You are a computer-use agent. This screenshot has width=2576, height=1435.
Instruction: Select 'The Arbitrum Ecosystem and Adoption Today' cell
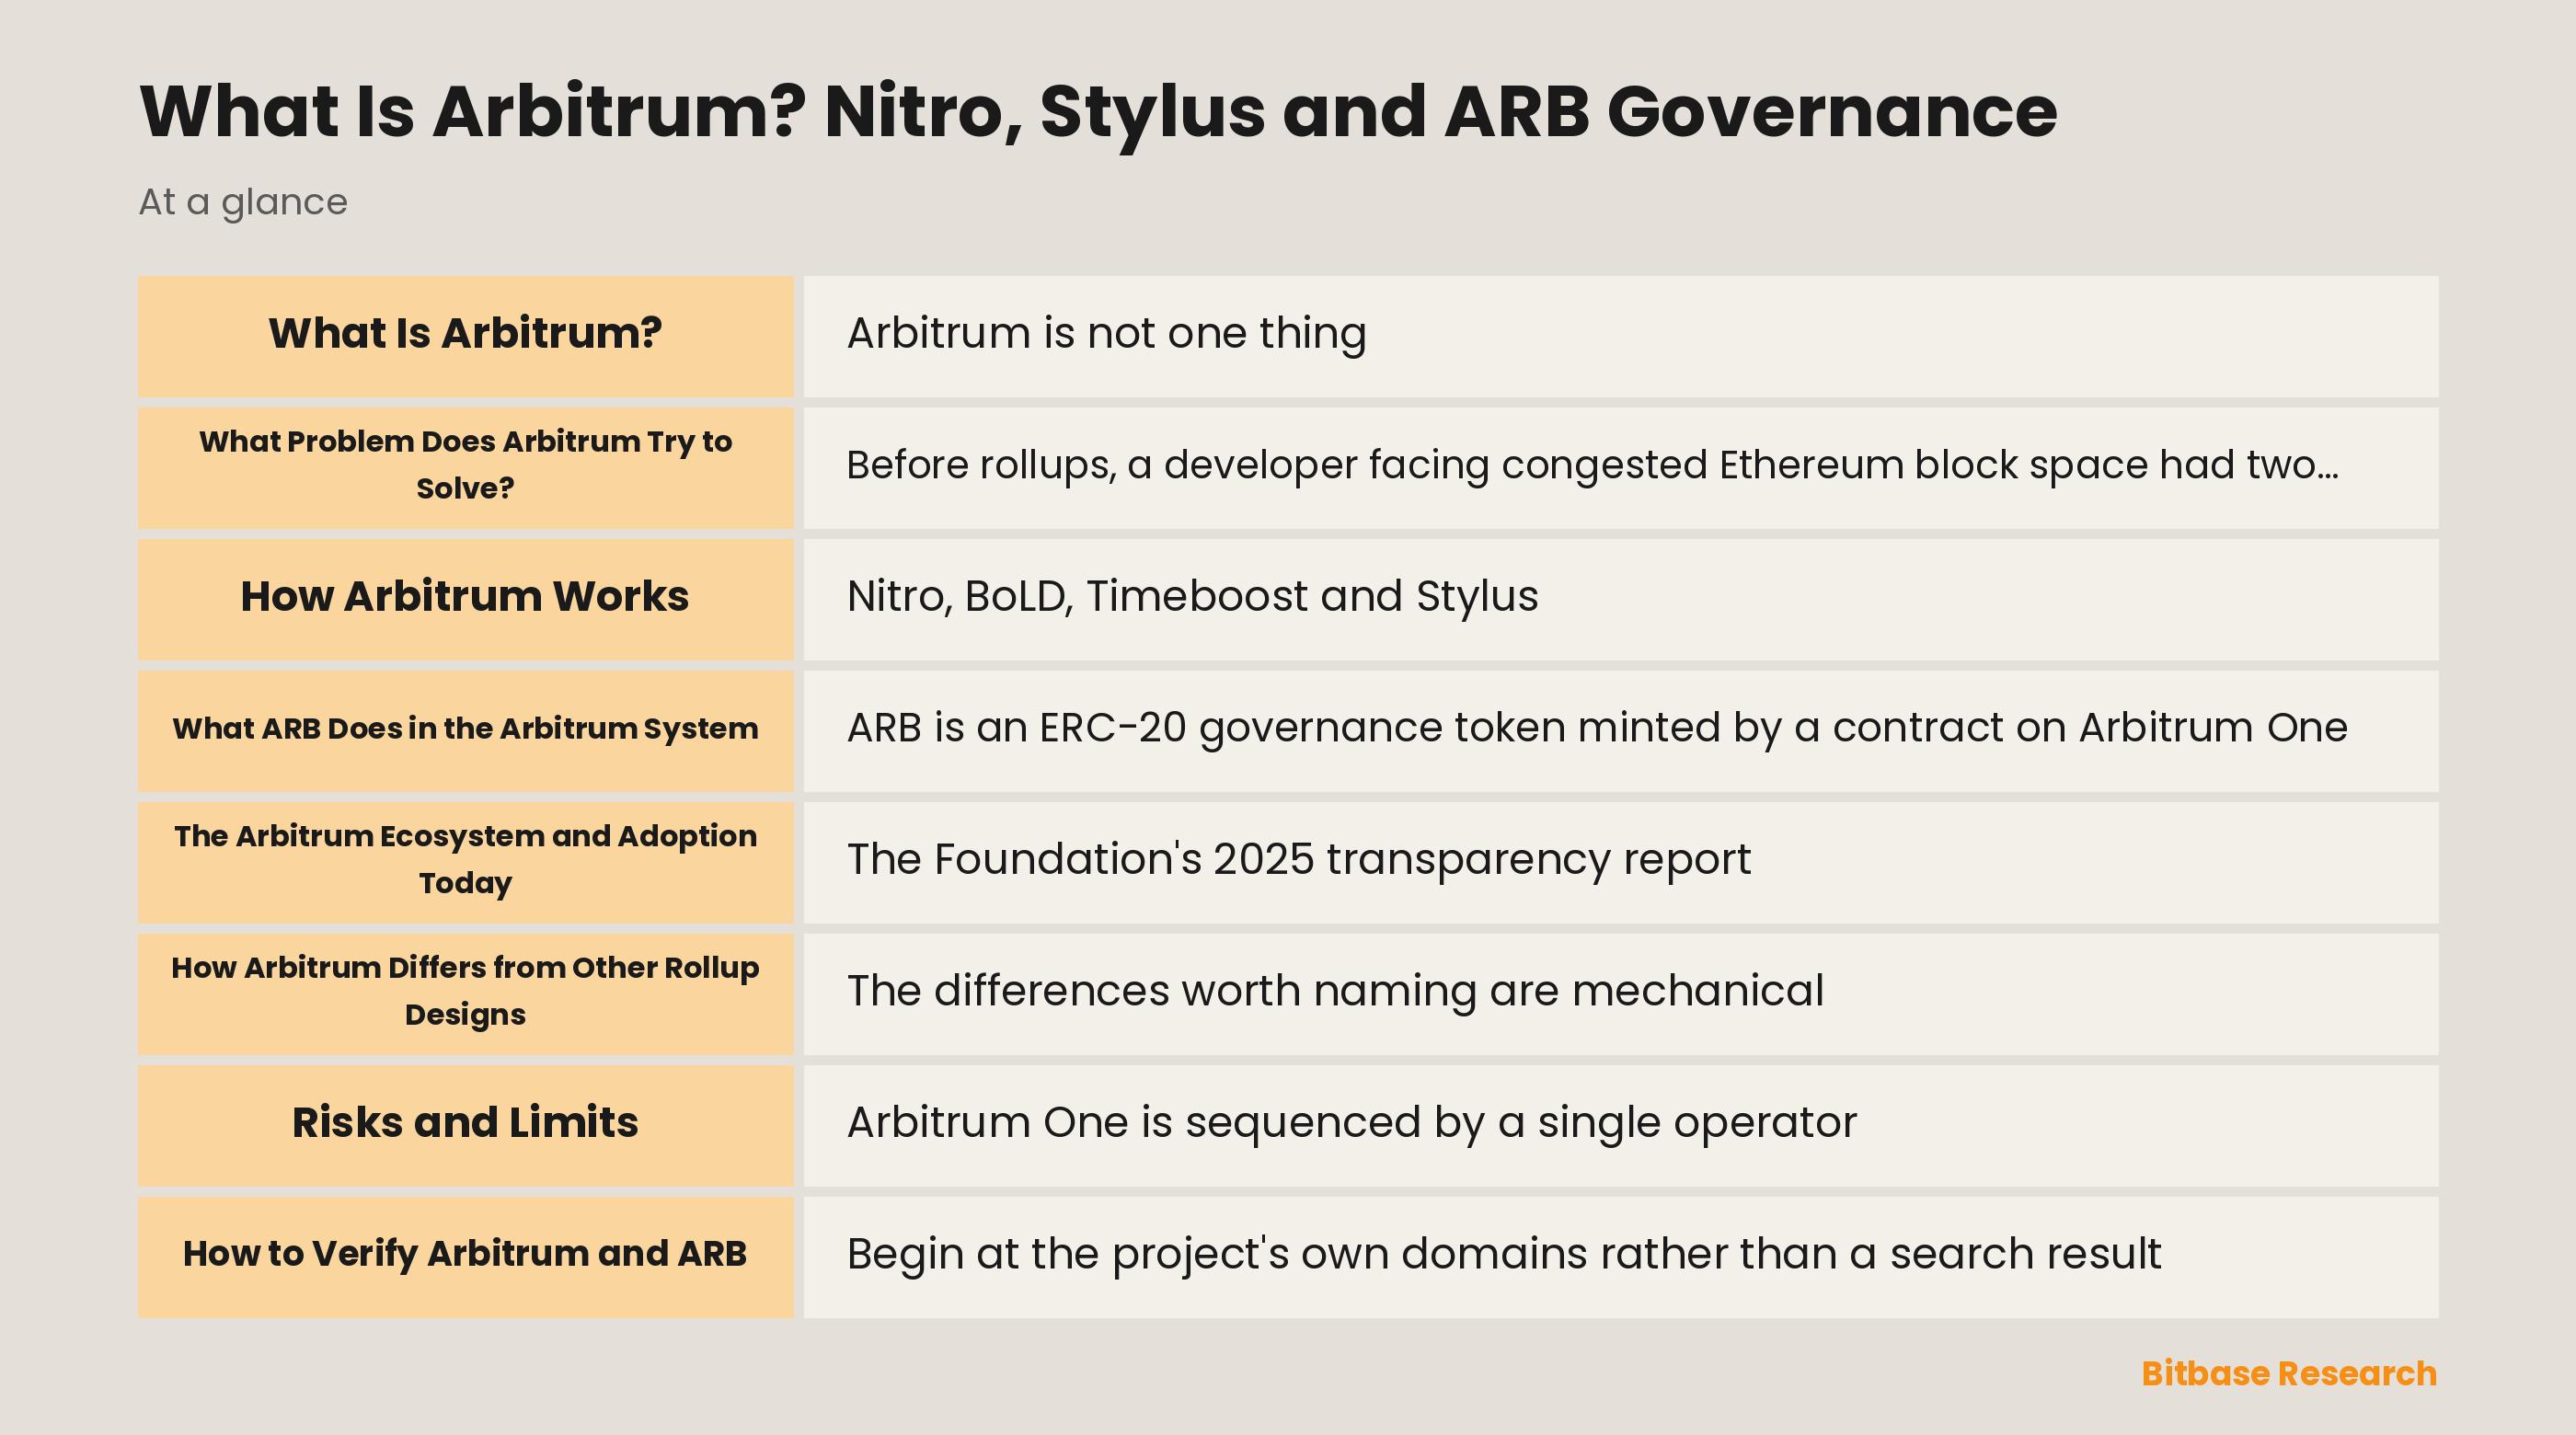465,863
